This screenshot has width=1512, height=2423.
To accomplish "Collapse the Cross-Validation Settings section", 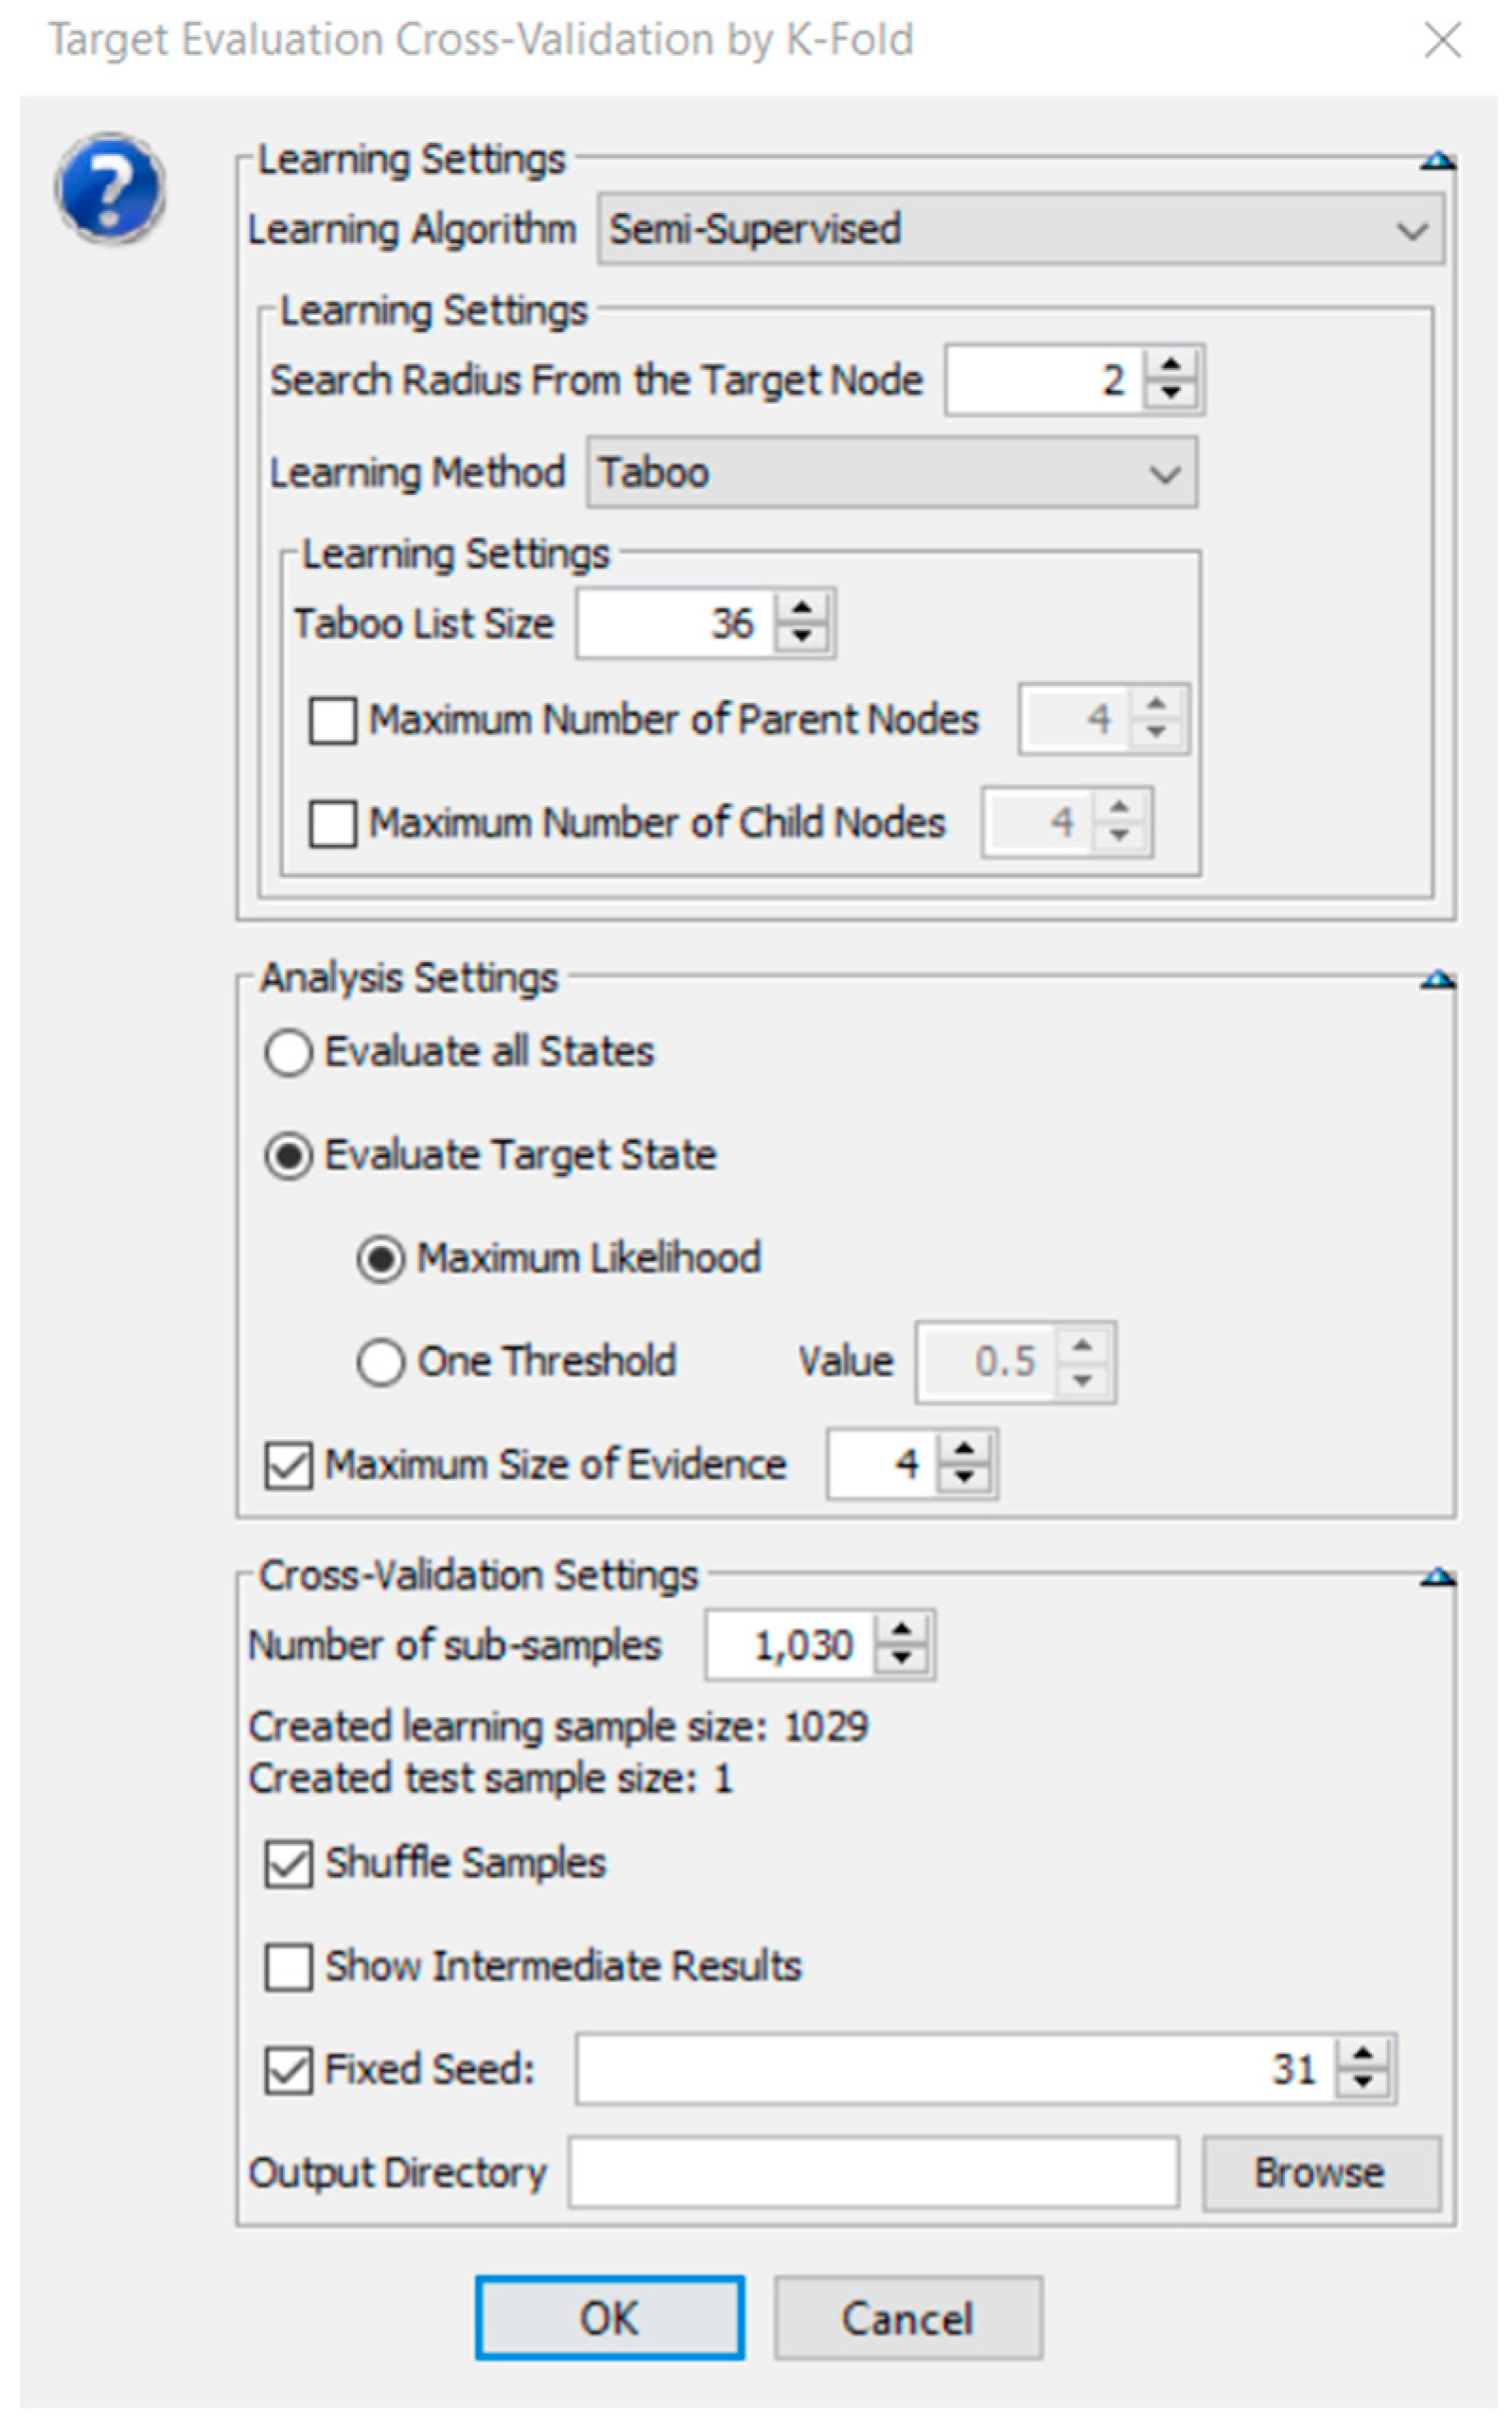I will 1437,1577.
